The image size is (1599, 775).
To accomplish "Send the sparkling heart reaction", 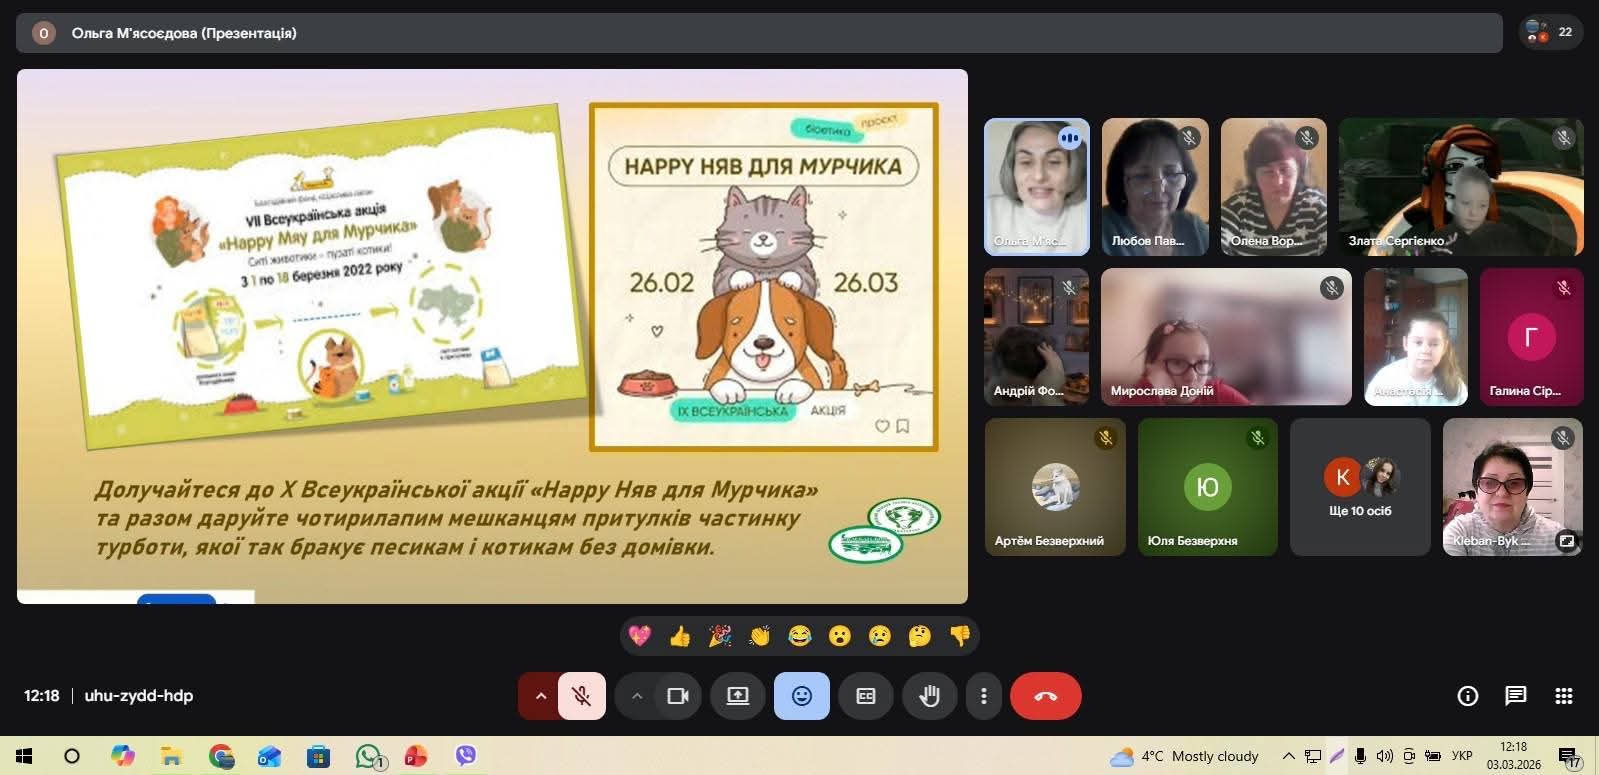I will 640,636.
